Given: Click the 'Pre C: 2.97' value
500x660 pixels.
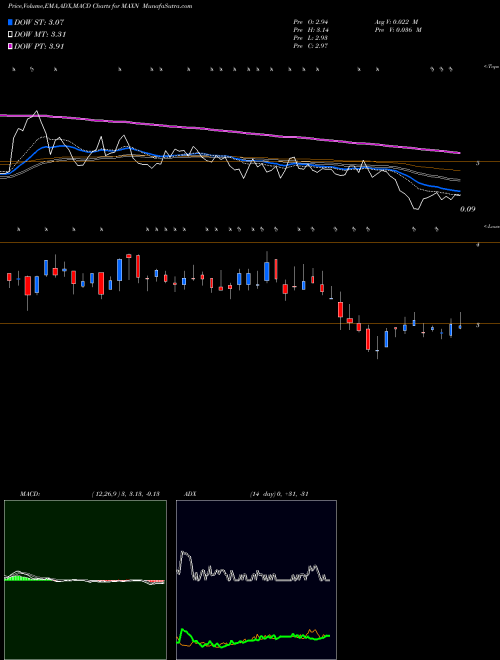Looking at the screenshot, I should tap(311, 46).
